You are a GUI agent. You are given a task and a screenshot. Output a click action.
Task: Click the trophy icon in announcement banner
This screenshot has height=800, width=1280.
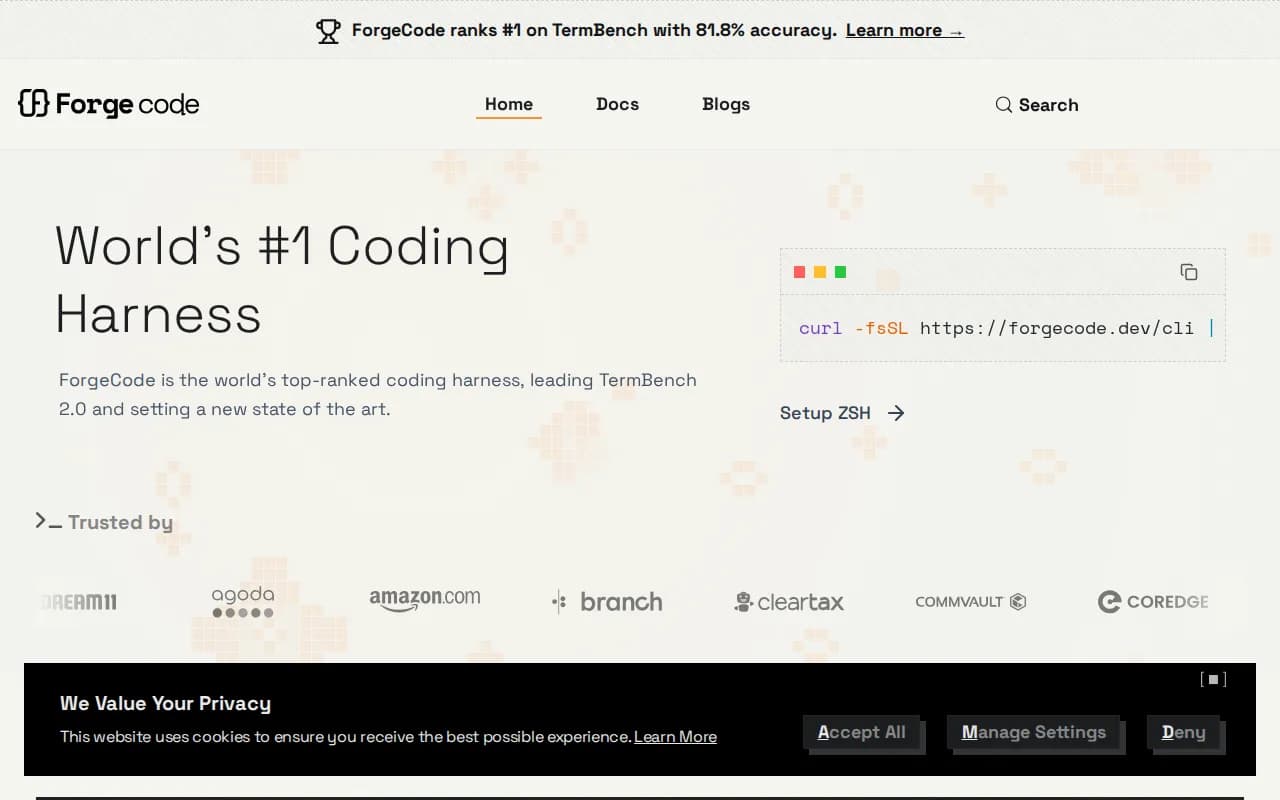[328, 31]
